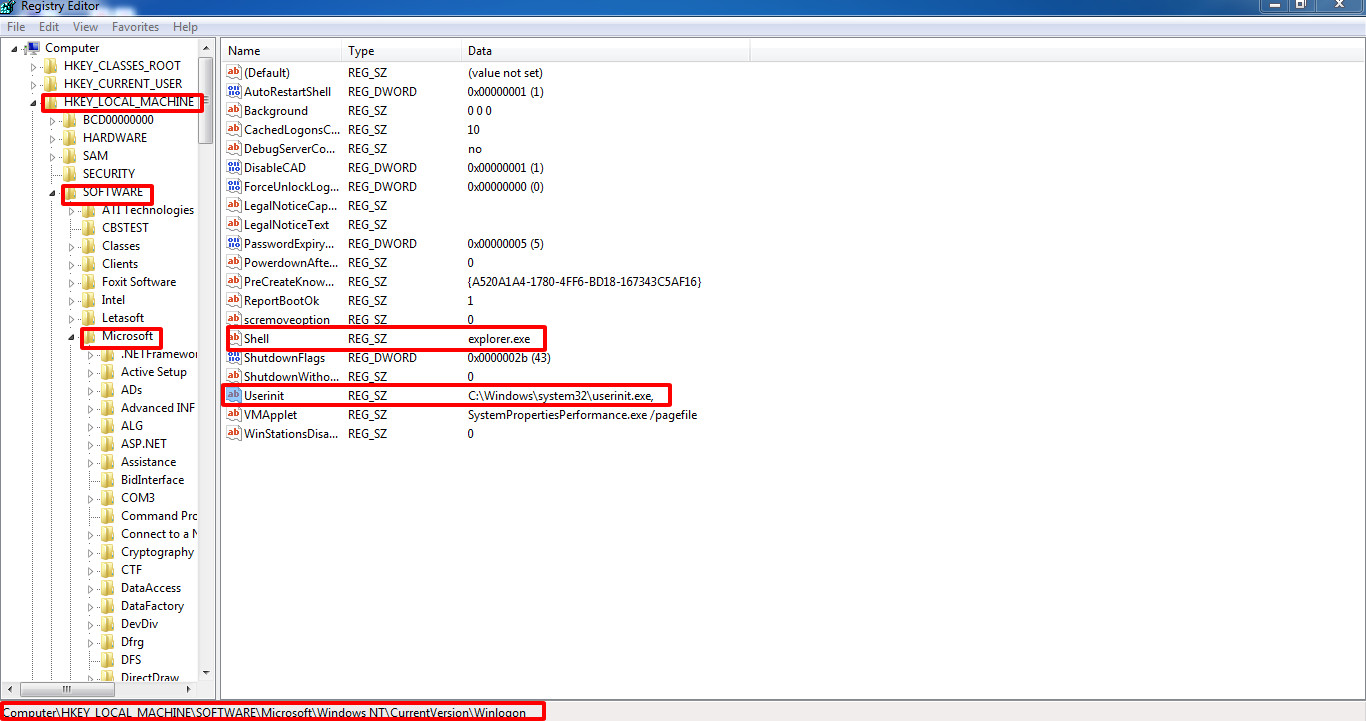Click the SAM folder icon
The image size is (1366, 721).
coord(70,156)
